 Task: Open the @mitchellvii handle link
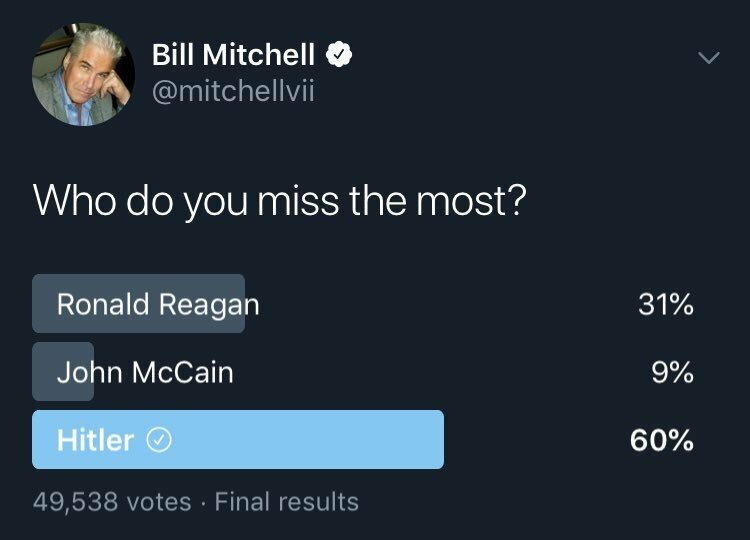tap(235, 93)
